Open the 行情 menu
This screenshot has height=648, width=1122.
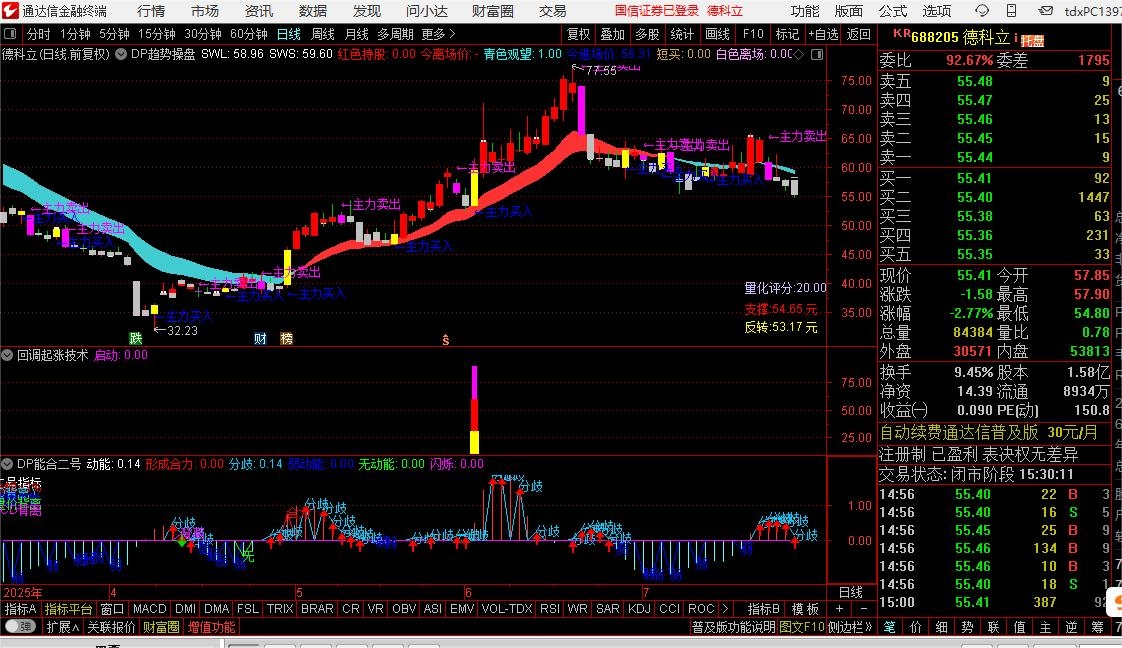click(x=151, y=11)
